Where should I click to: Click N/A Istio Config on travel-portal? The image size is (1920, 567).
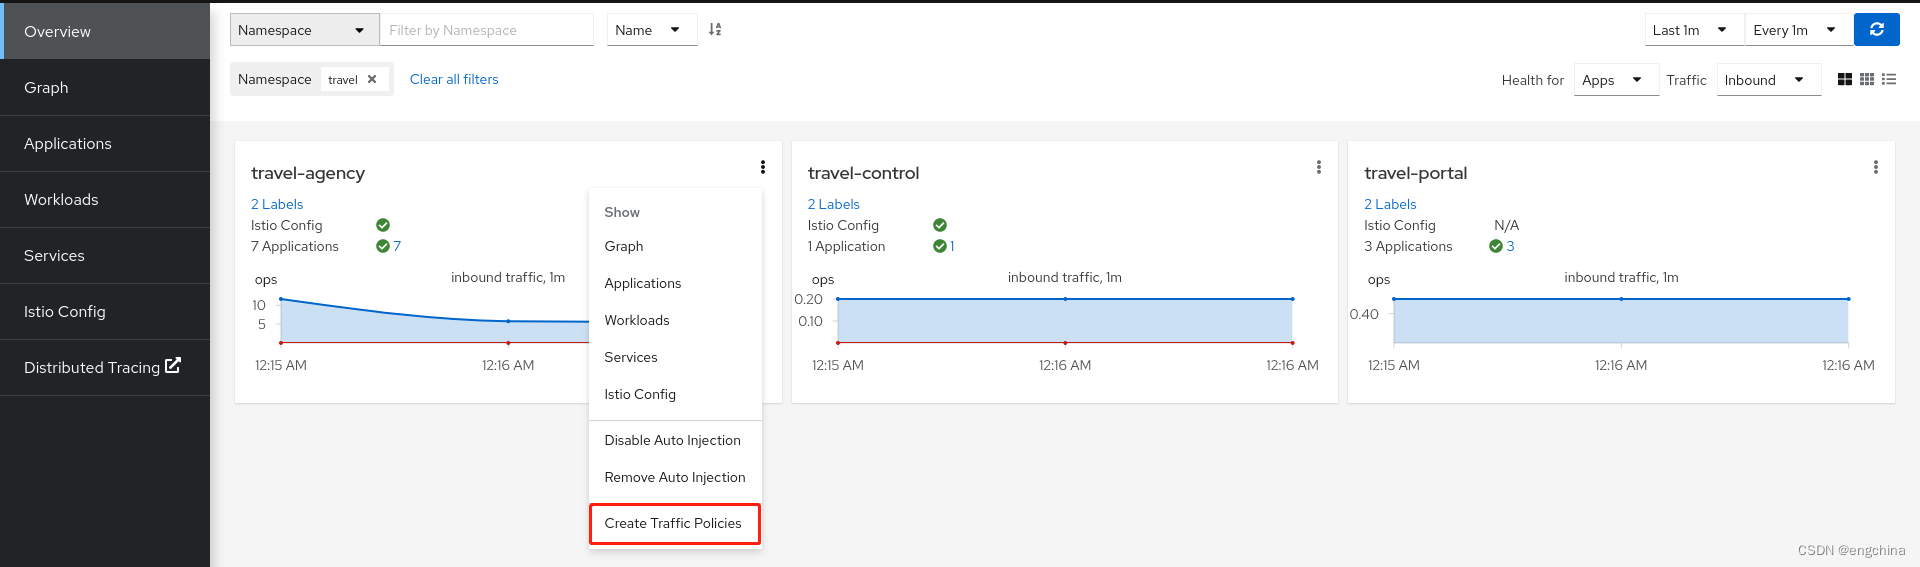[1506, 225]
